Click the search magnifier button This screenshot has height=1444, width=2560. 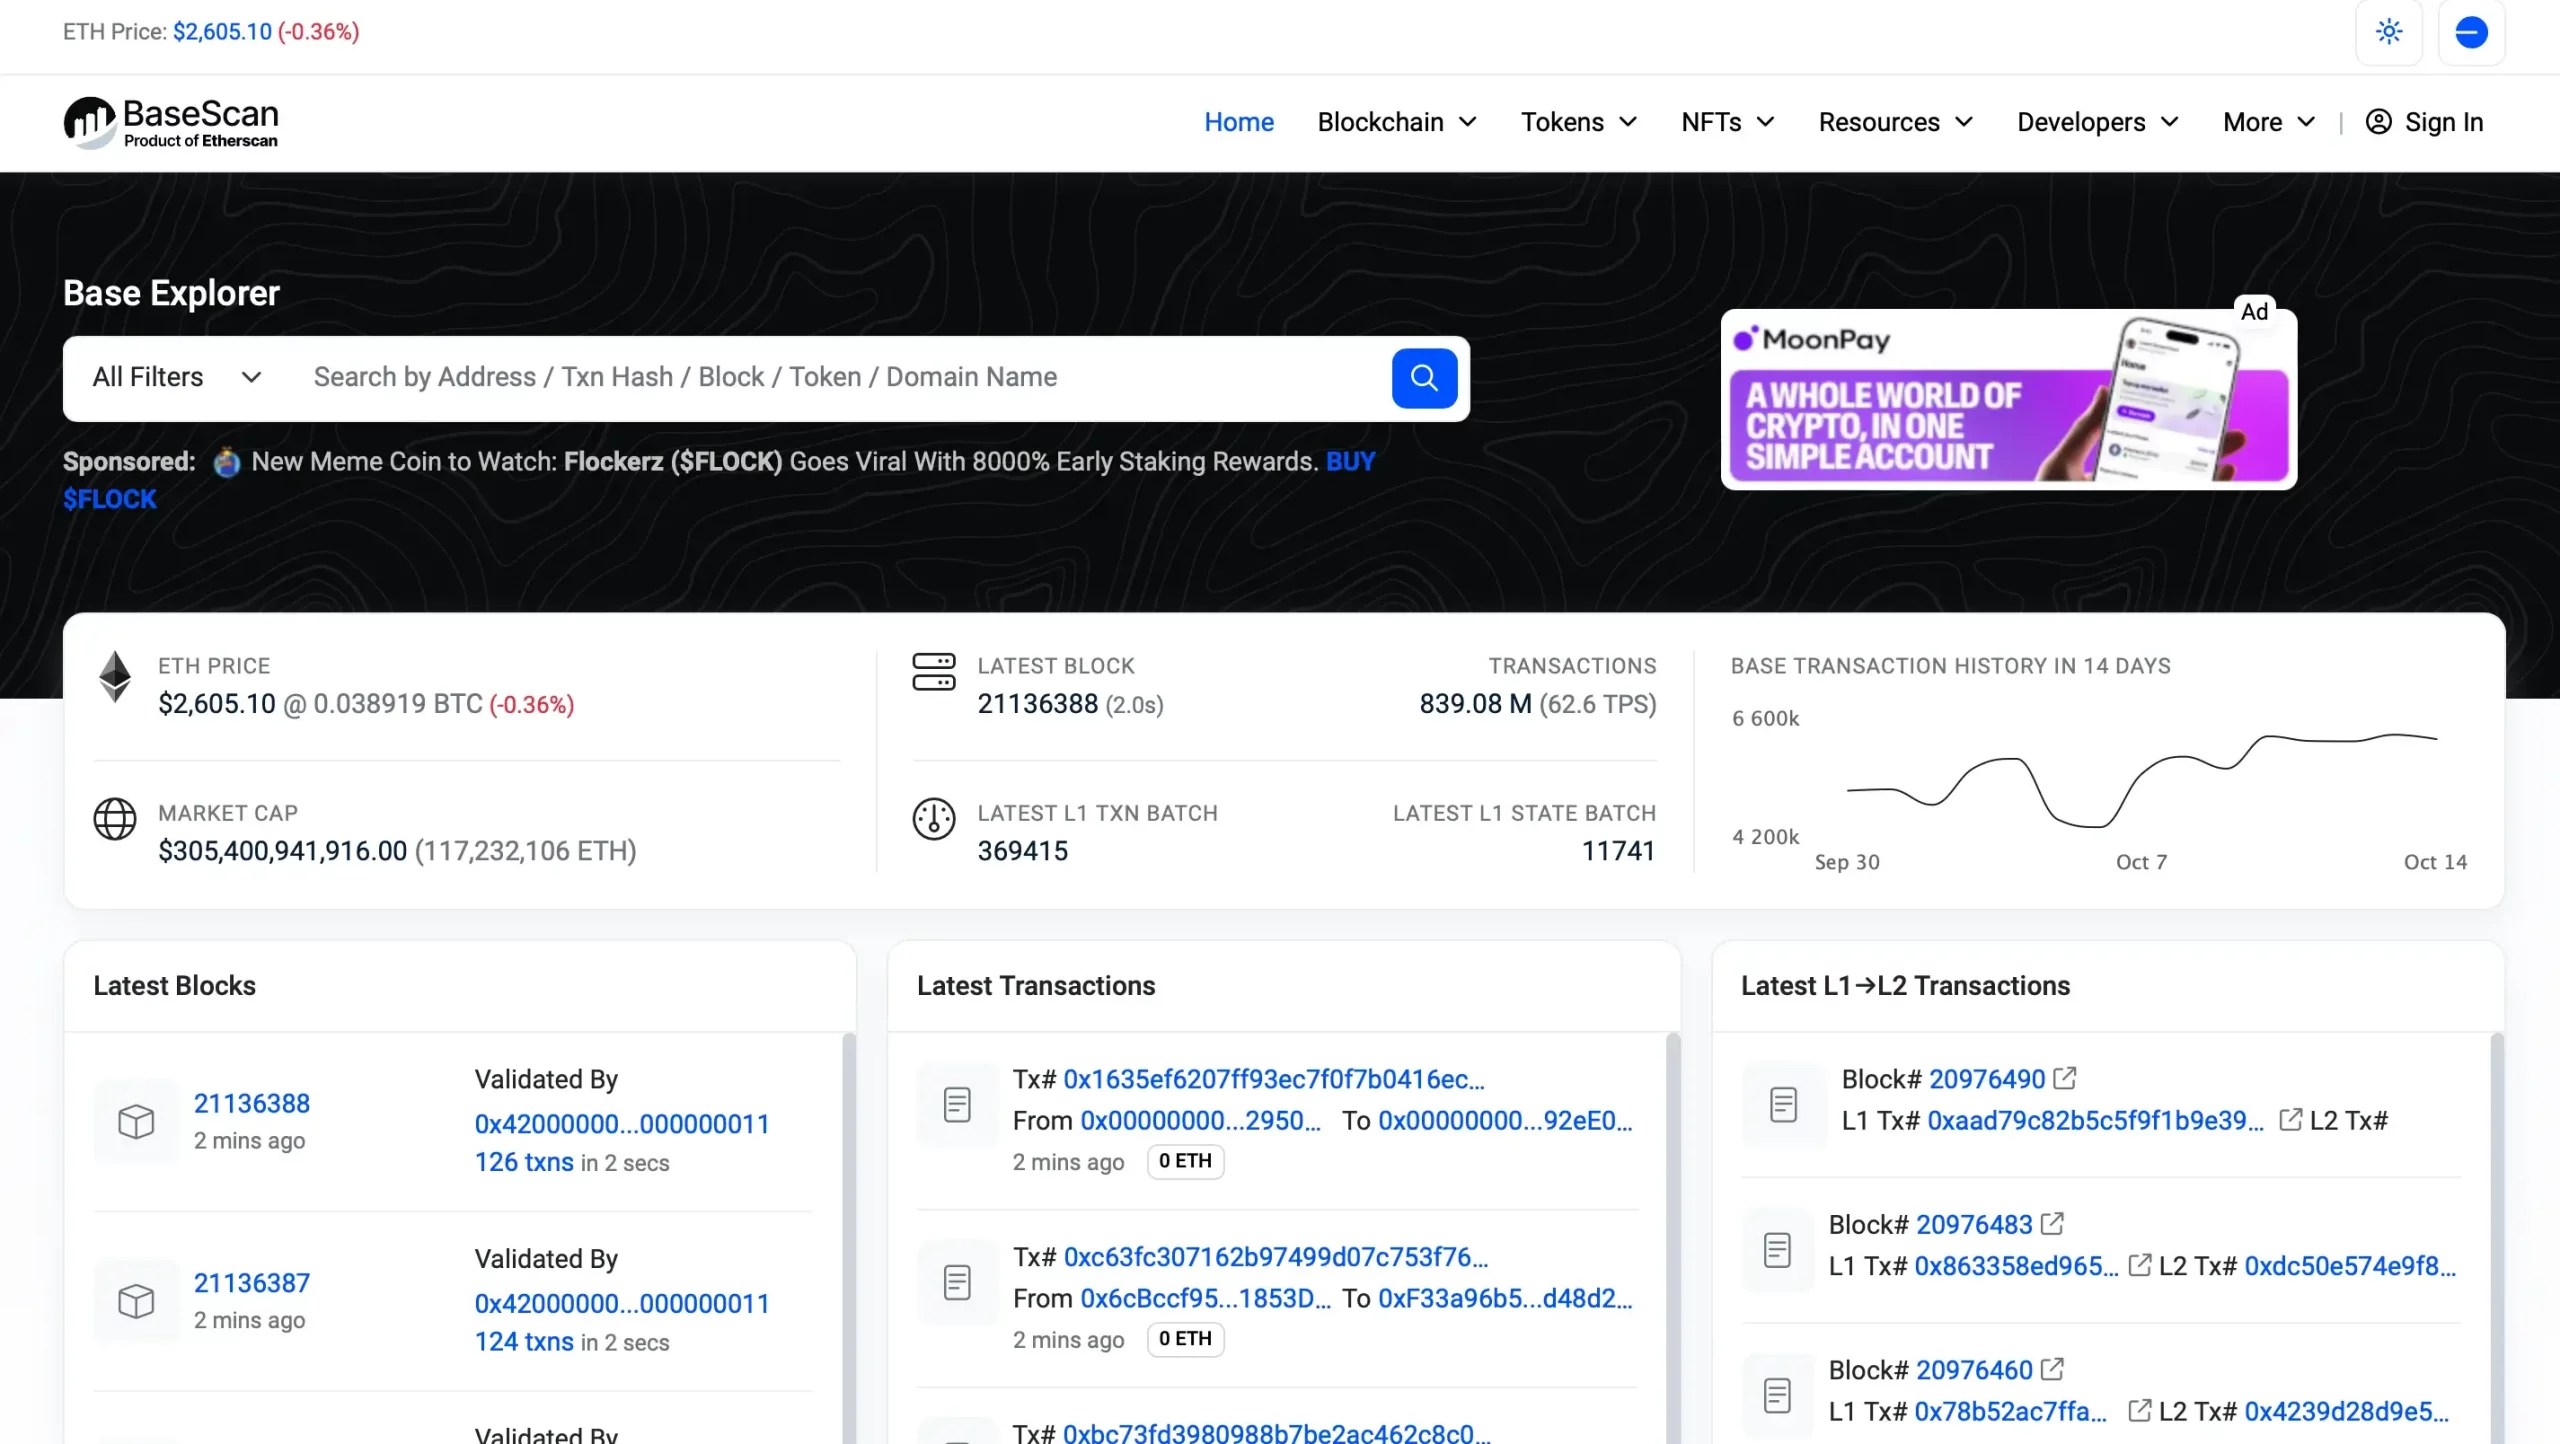(1423, 378)
